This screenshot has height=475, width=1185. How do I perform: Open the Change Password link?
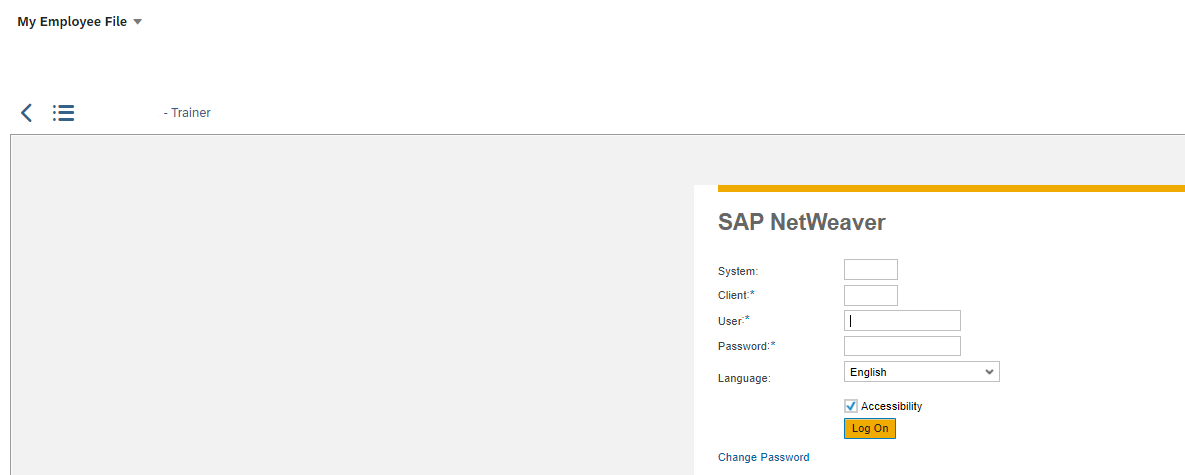(x=763, y=457)
